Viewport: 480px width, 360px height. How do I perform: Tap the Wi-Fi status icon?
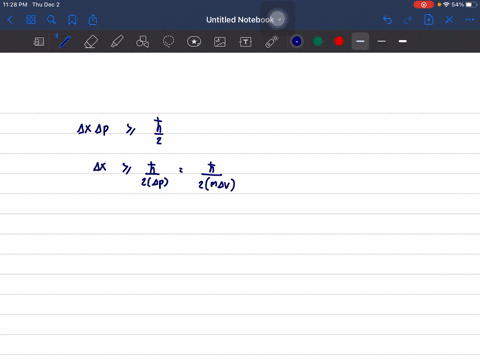(x=446, y=5)
